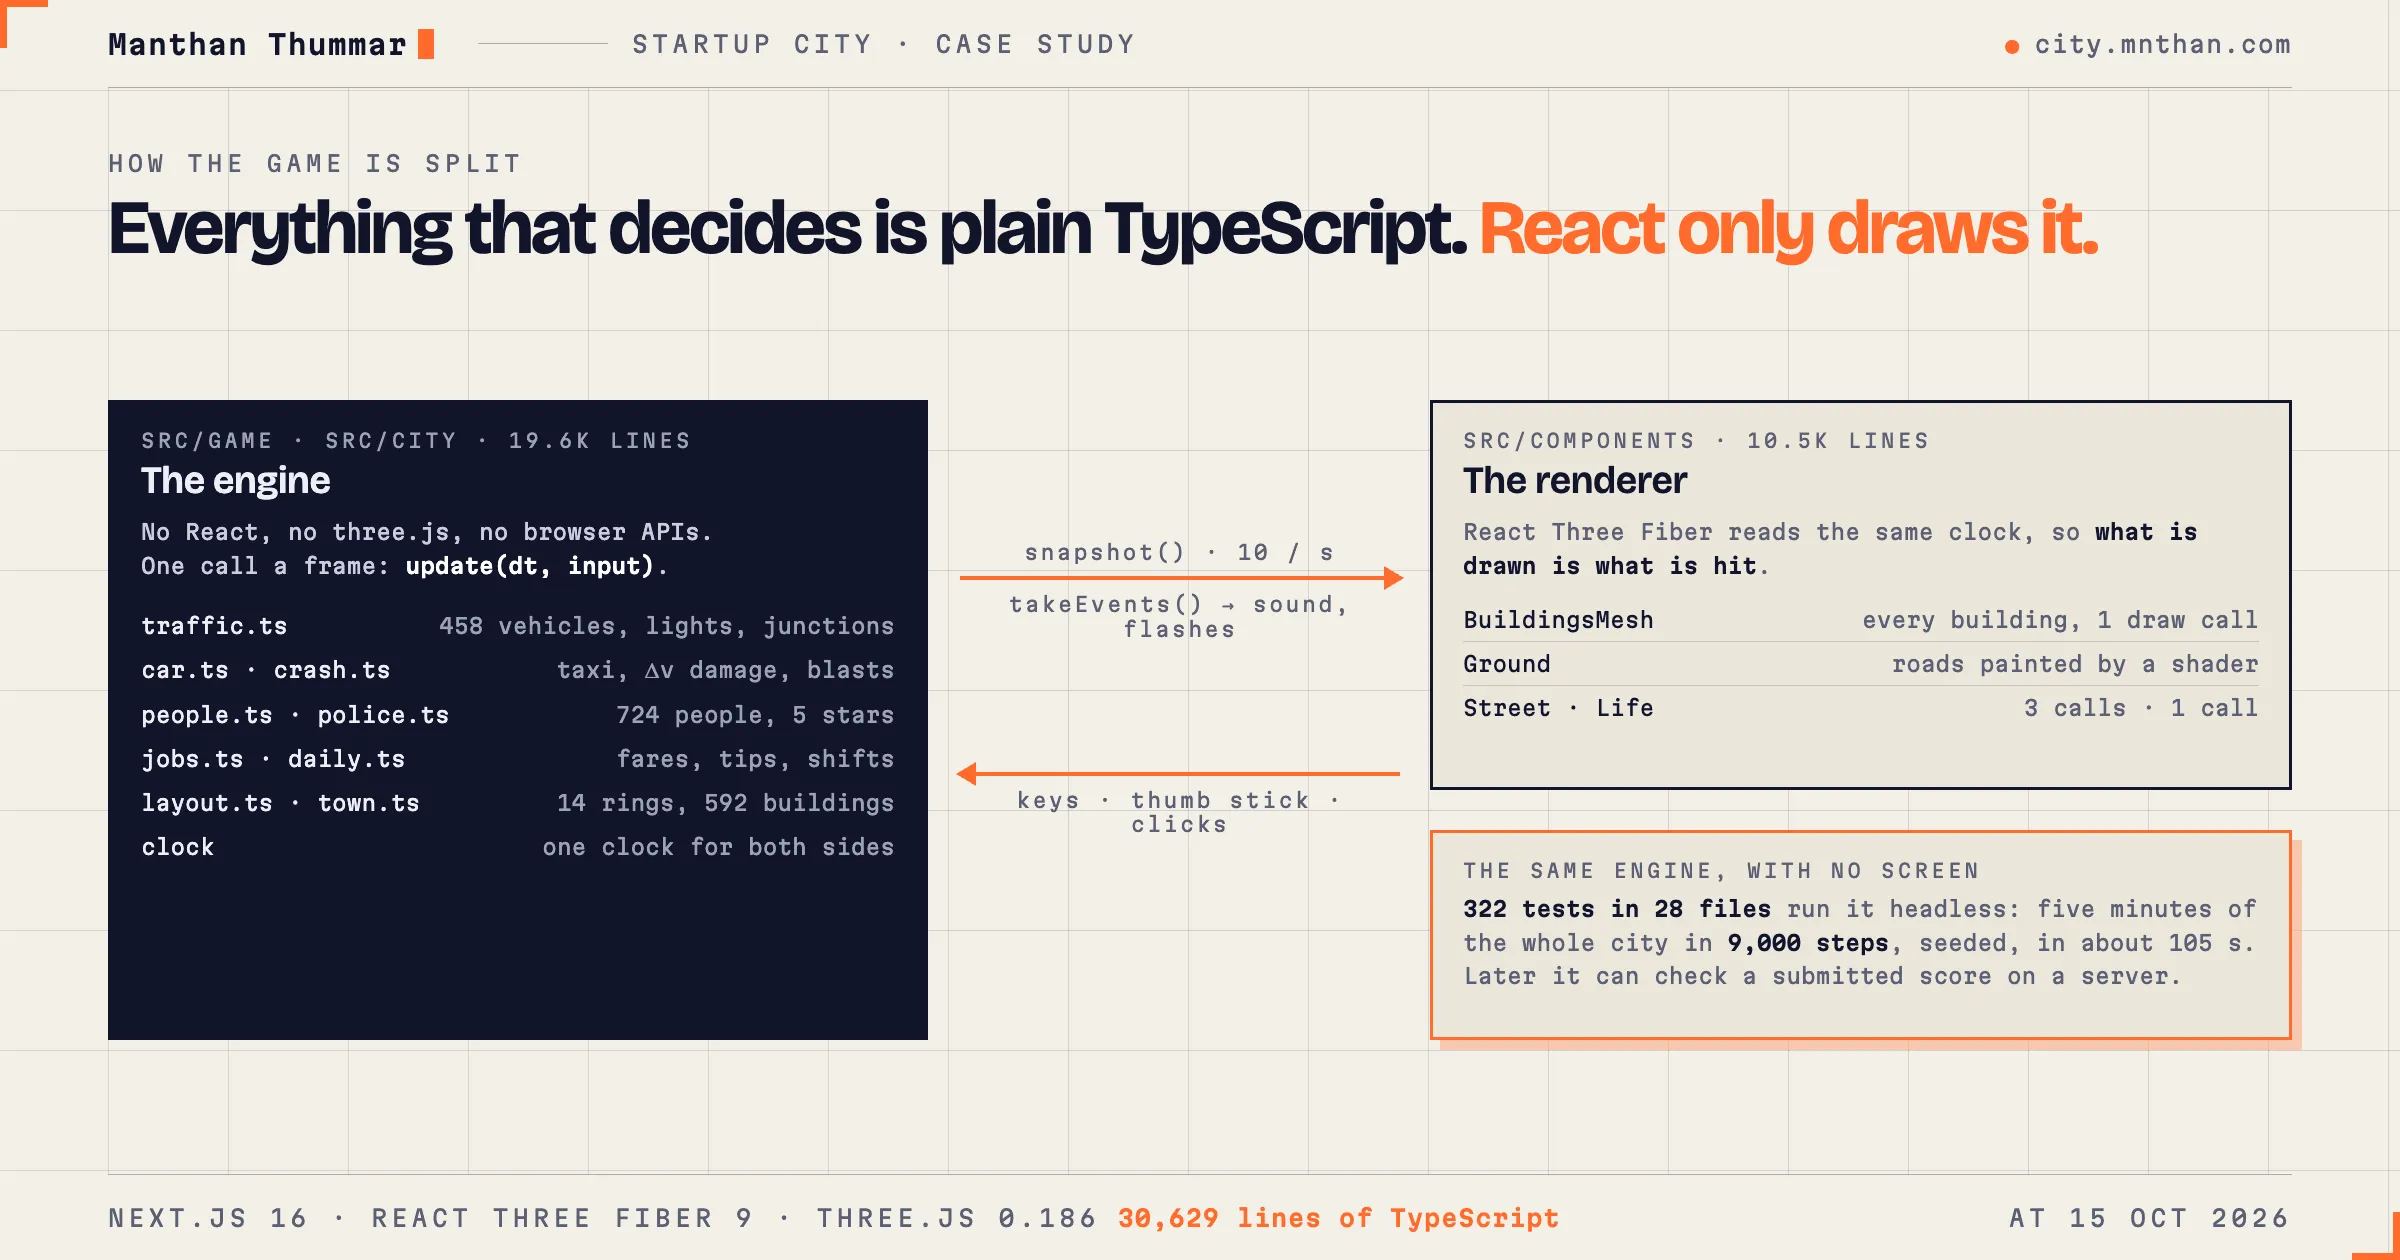Screen dimensions: 2400x1260
Task: Click the AT 15 OCT 2026 date
Action: 2150,1218
